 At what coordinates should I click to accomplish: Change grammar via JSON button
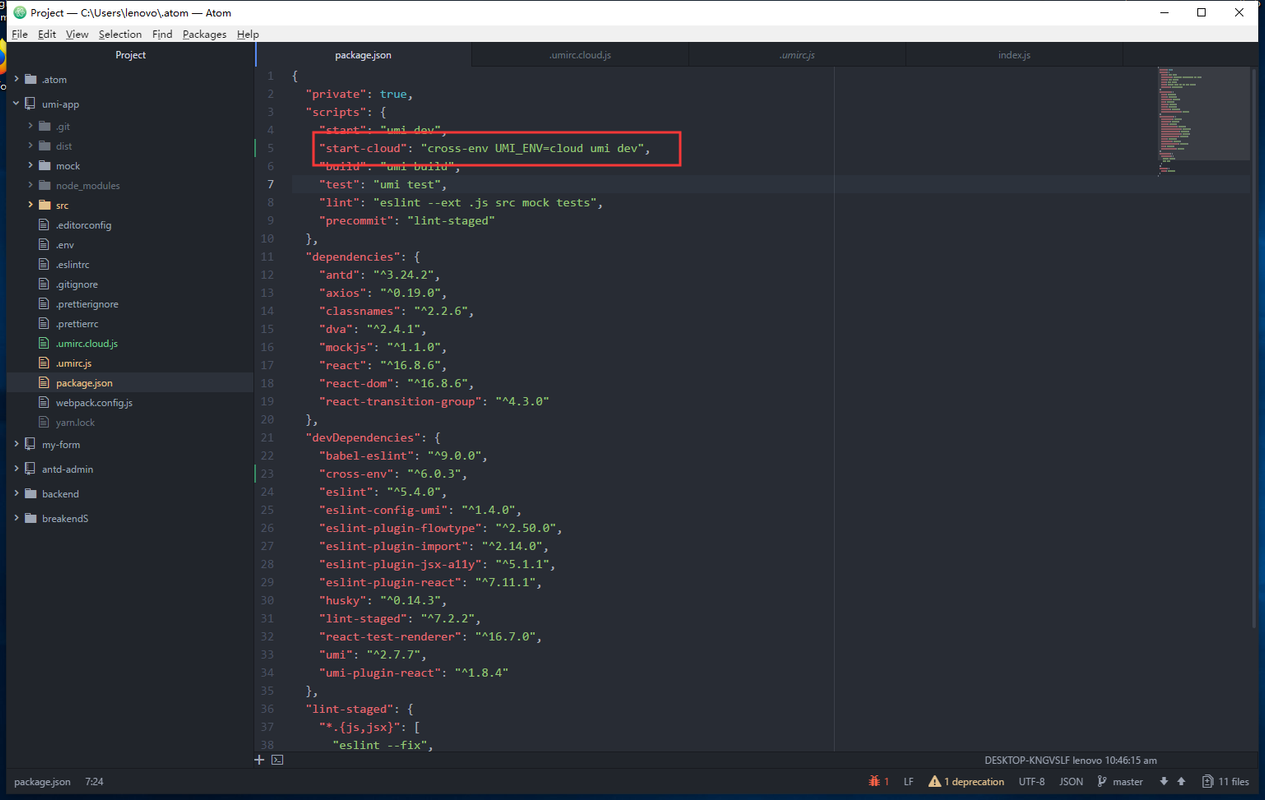(x=1071, y=782)
